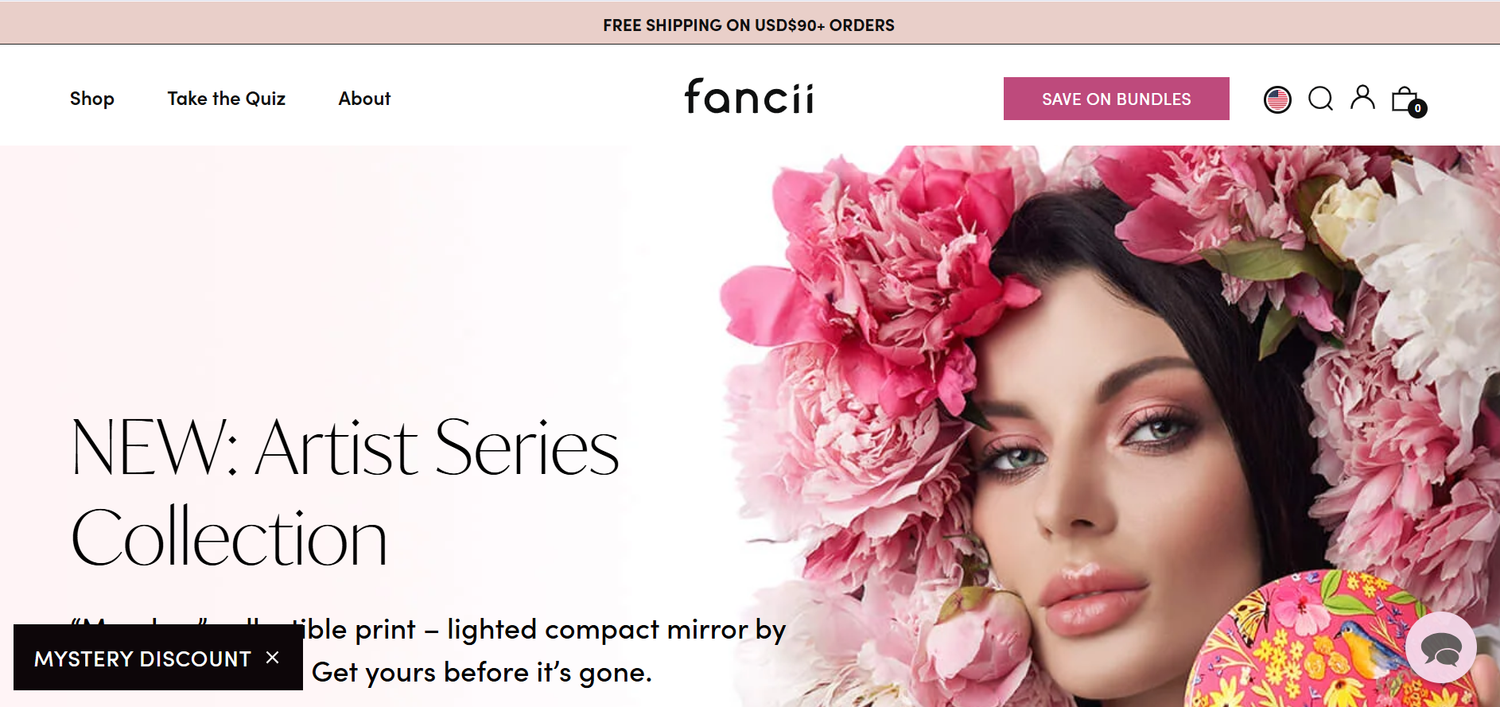Open the search magnifier icon

[1320, 99]
